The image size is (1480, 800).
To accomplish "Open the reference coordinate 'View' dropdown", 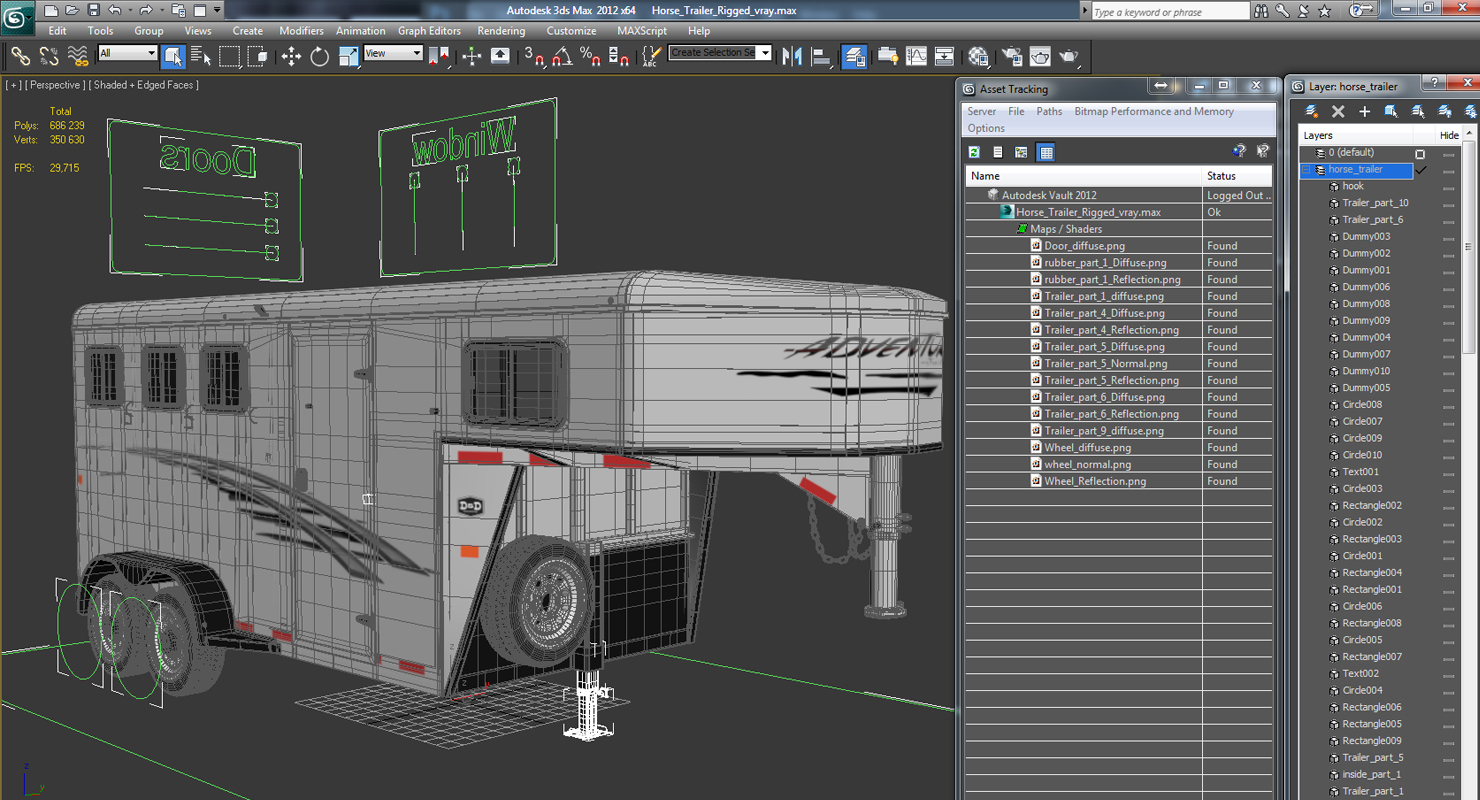I will pyautogui.click(x=393, y=53).
